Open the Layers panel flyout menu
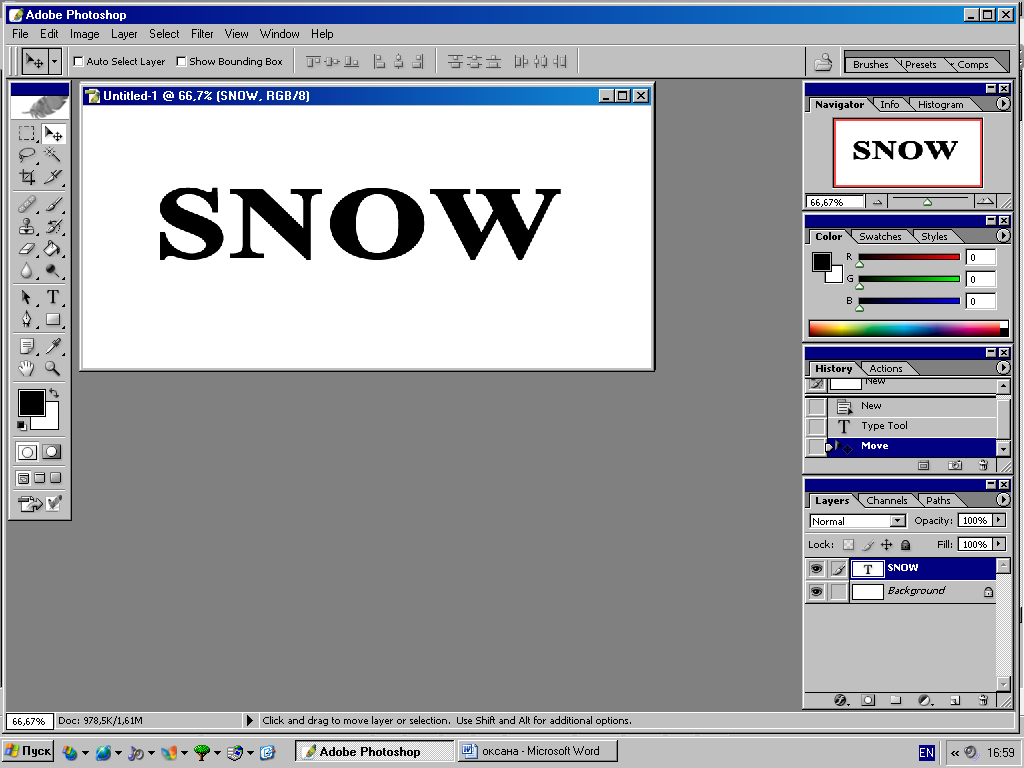This screenshot has height=768, width=1024. click(x=1002, y=500)
